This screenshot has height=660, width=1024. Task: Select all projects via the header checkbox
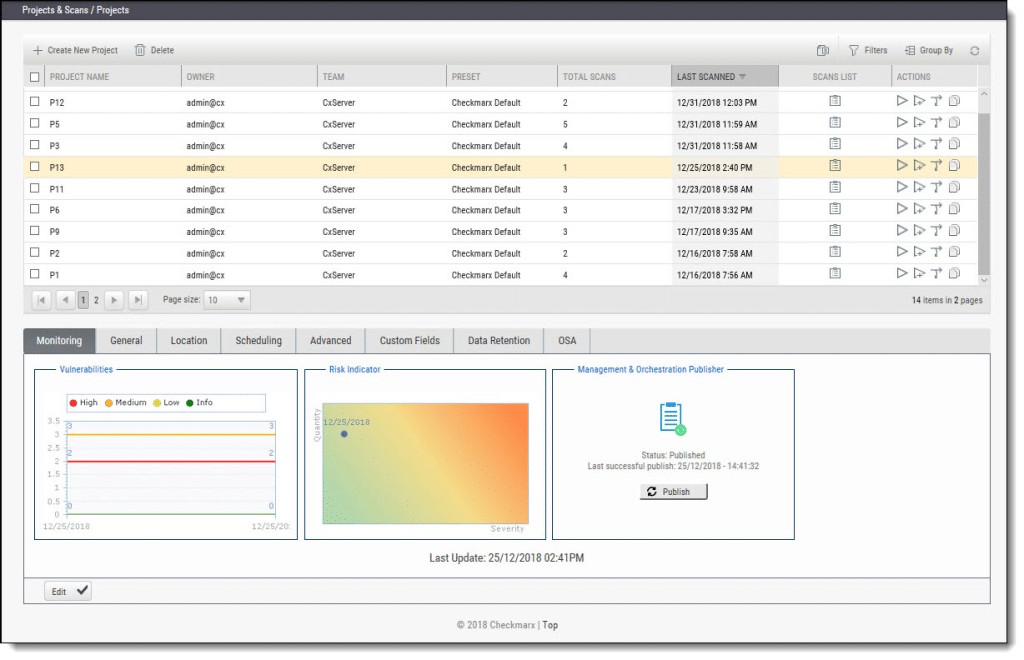click(35, 75)
